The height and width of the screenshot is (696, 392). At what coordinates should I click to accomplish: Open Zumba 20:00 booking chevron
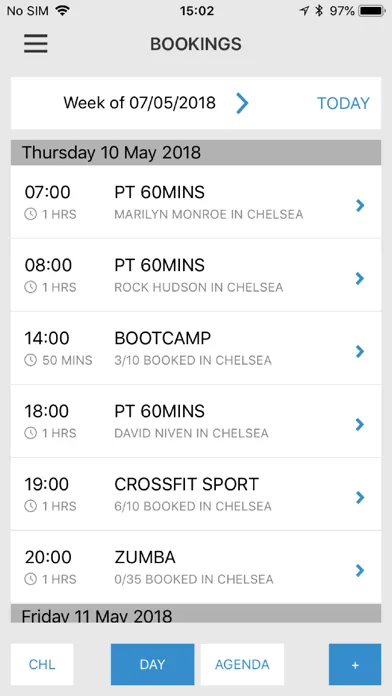360,570
